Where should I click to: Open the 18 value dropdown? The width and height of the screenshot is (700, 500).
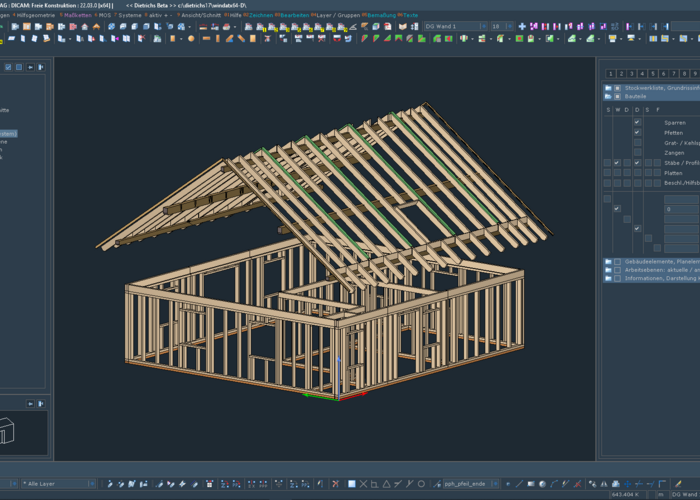tap(509, 27)
